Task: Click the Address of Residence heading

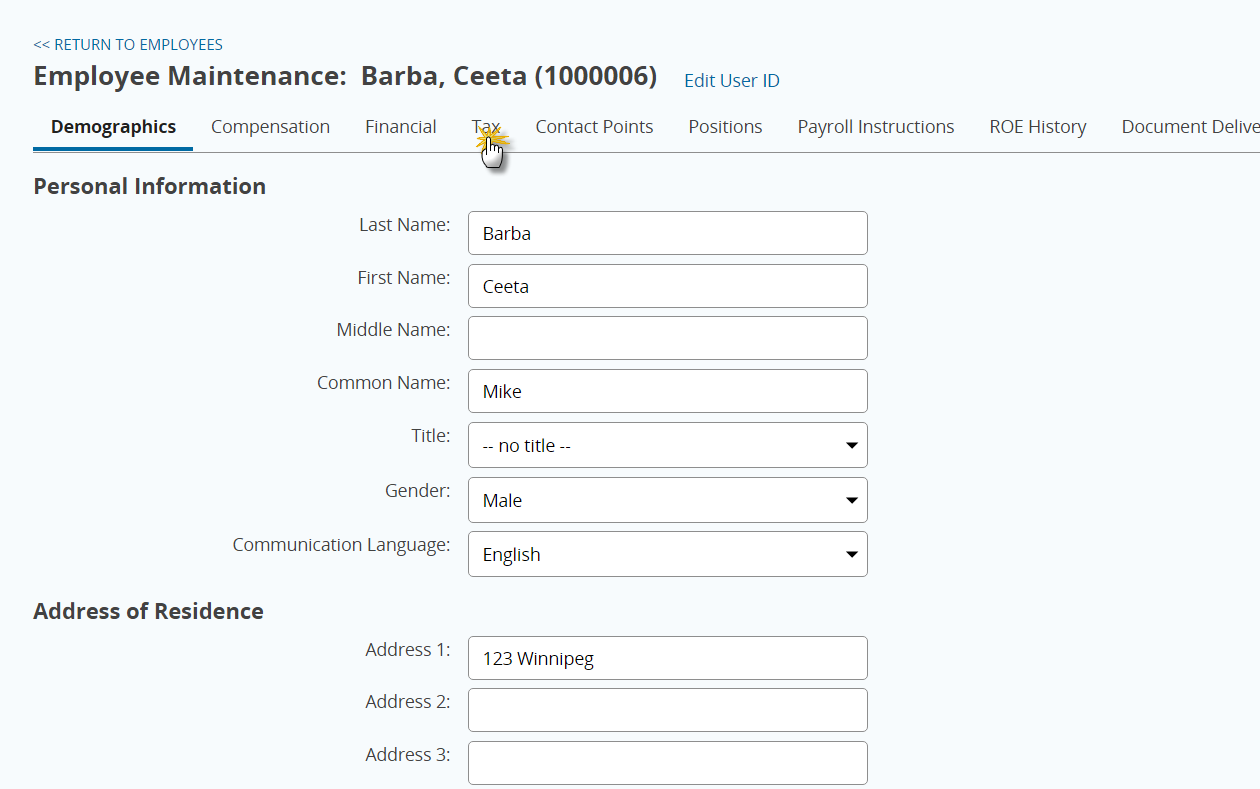Action: [x=148, y=611]
